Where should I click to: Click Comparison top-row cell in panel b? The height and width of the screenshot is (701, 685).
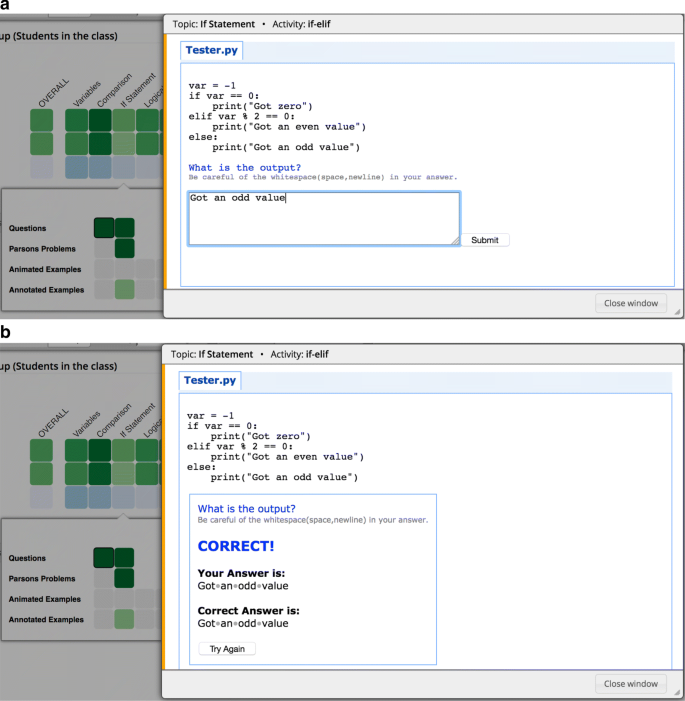point(100,450)
